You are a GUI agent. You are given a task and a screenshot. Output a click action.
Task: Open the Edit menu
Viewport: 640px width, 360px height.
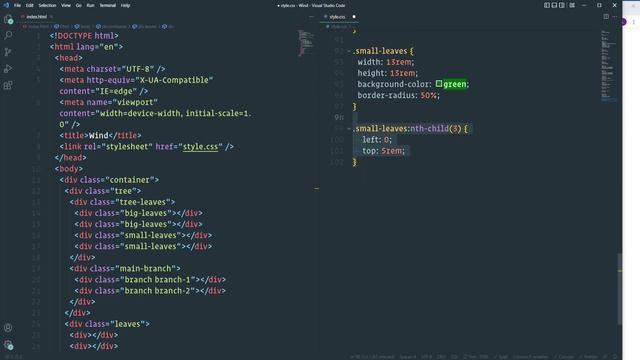pos(29,5)
